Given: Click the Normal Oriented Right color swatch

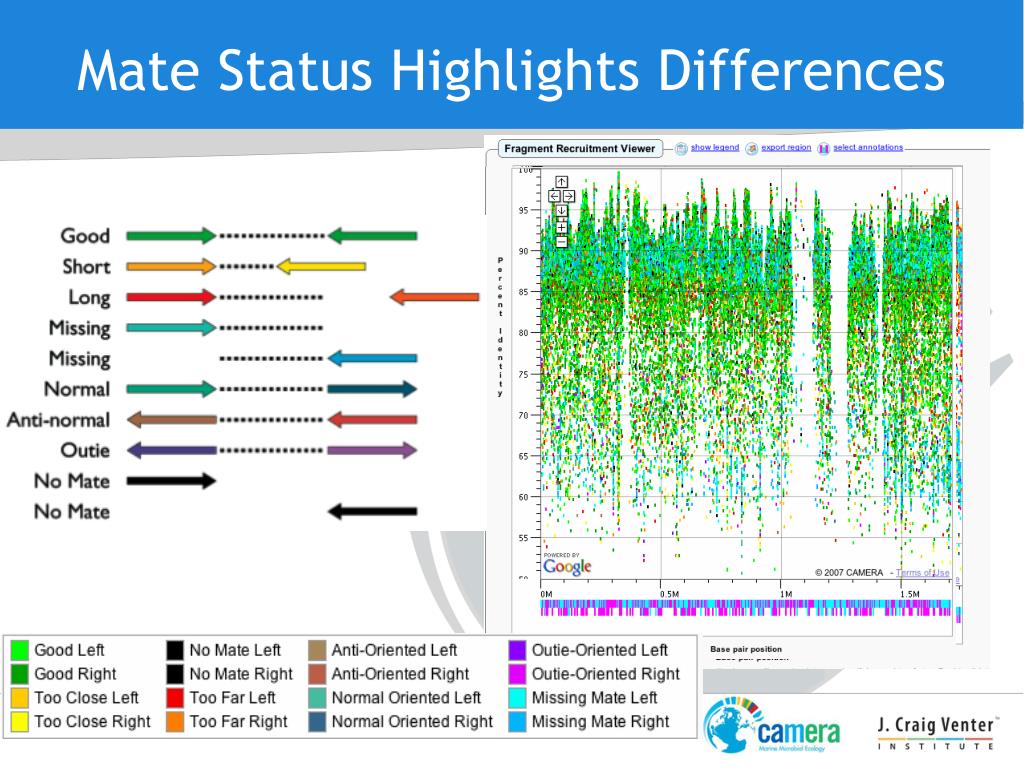Looking at the screenshot, I should [317, 722].
